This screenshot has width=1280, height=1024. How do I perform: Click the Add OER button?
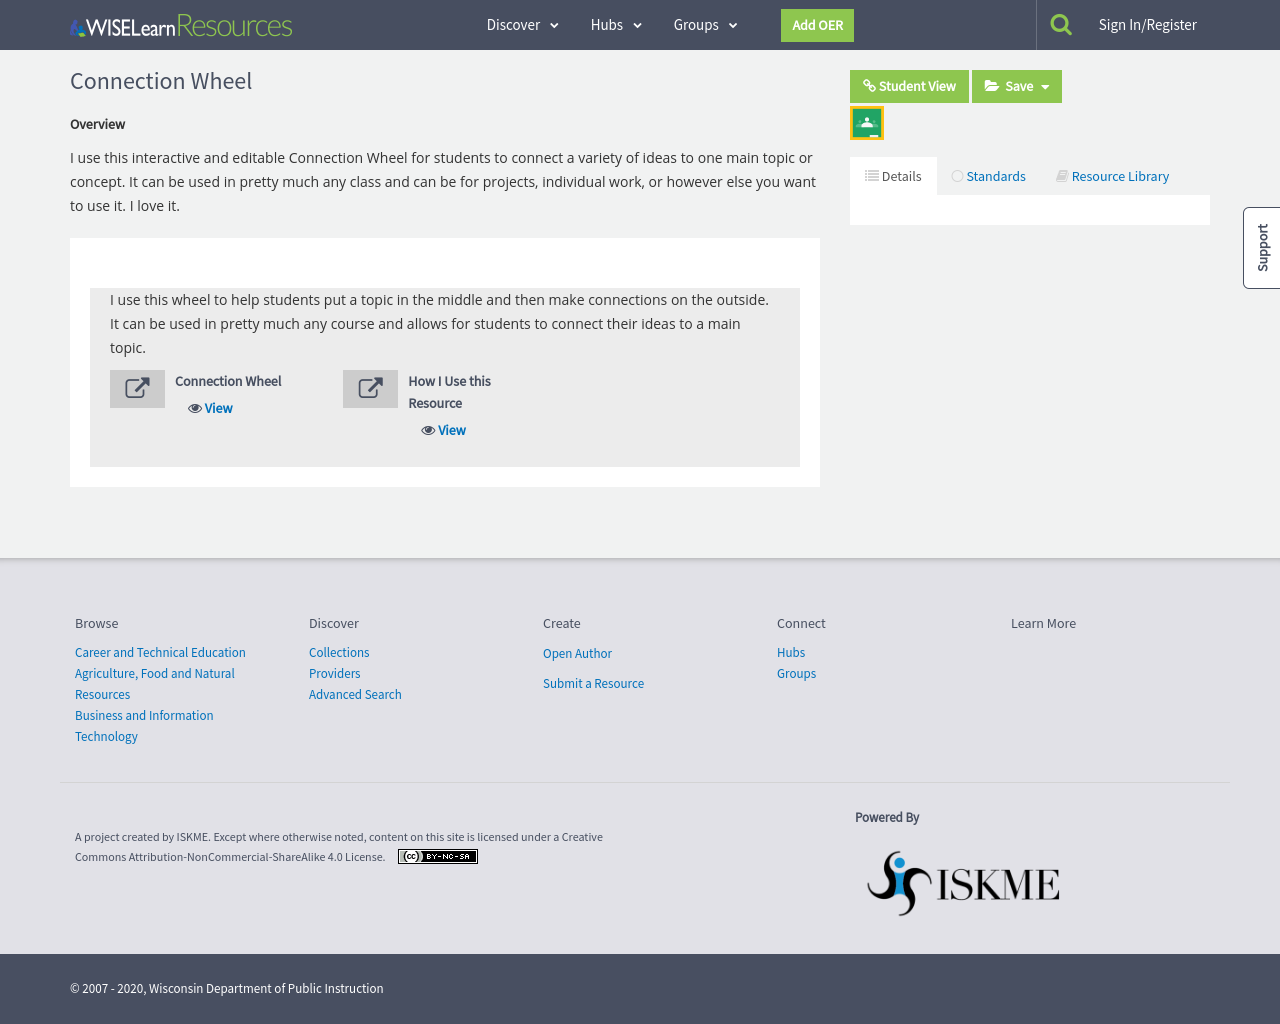[x=817, y=25]
